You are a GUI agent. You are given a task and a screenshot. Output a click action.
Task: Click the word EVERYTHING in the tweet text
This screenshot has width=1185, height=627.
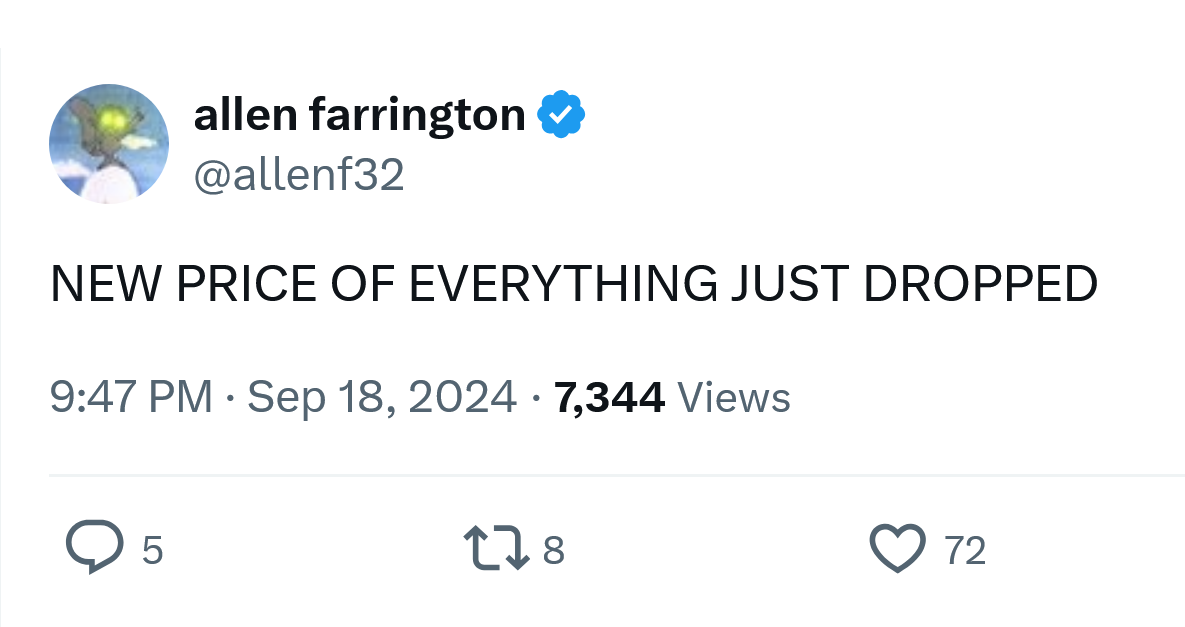tap(562, 285)
